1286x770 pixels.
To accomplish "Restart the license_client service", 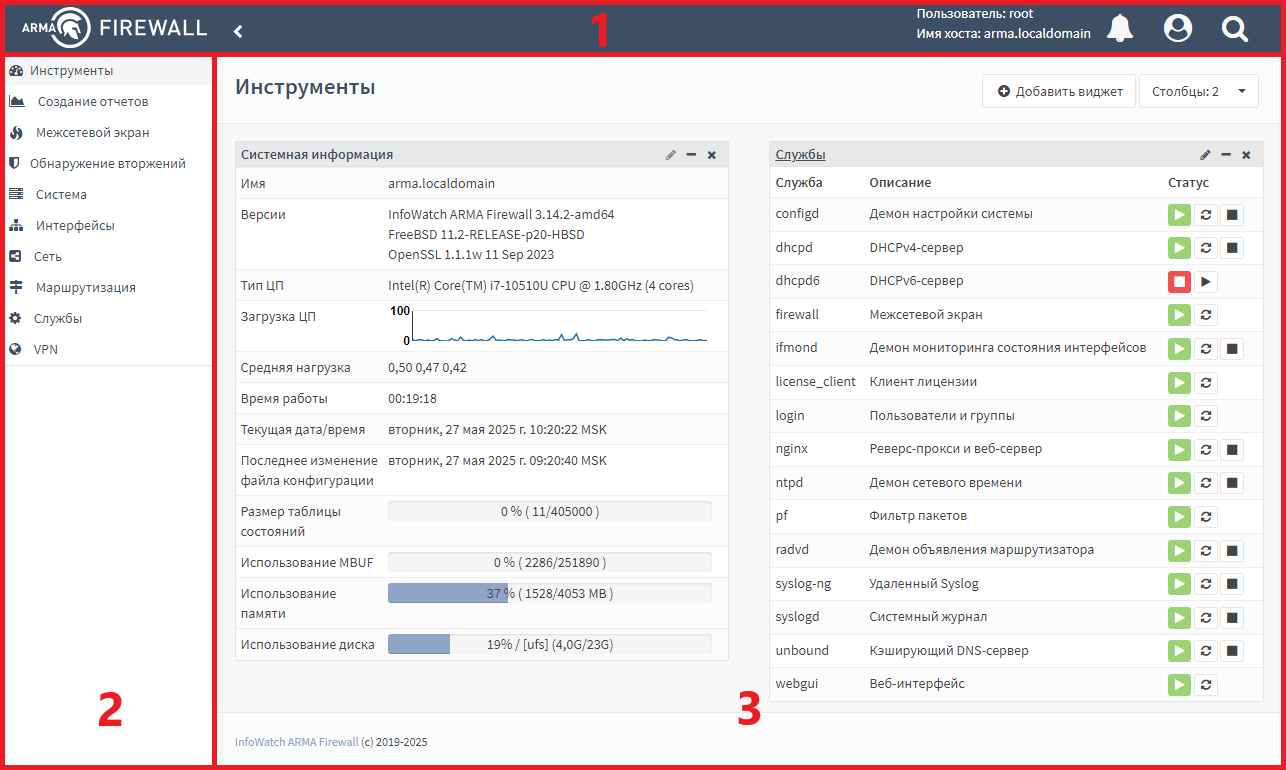I will click(1206, 382).
